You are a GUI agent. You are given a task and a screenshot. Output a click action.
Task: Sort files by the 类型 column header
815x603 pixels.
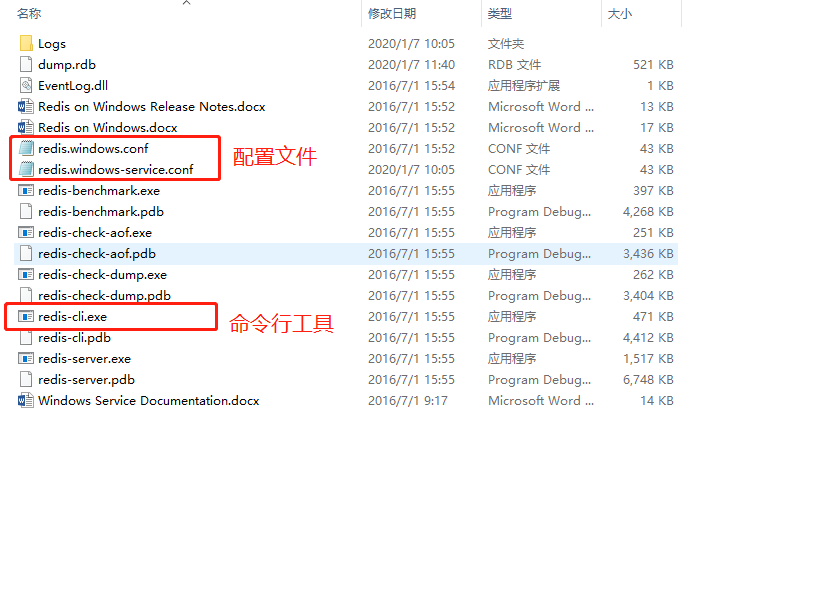click(x=500, y=14)
